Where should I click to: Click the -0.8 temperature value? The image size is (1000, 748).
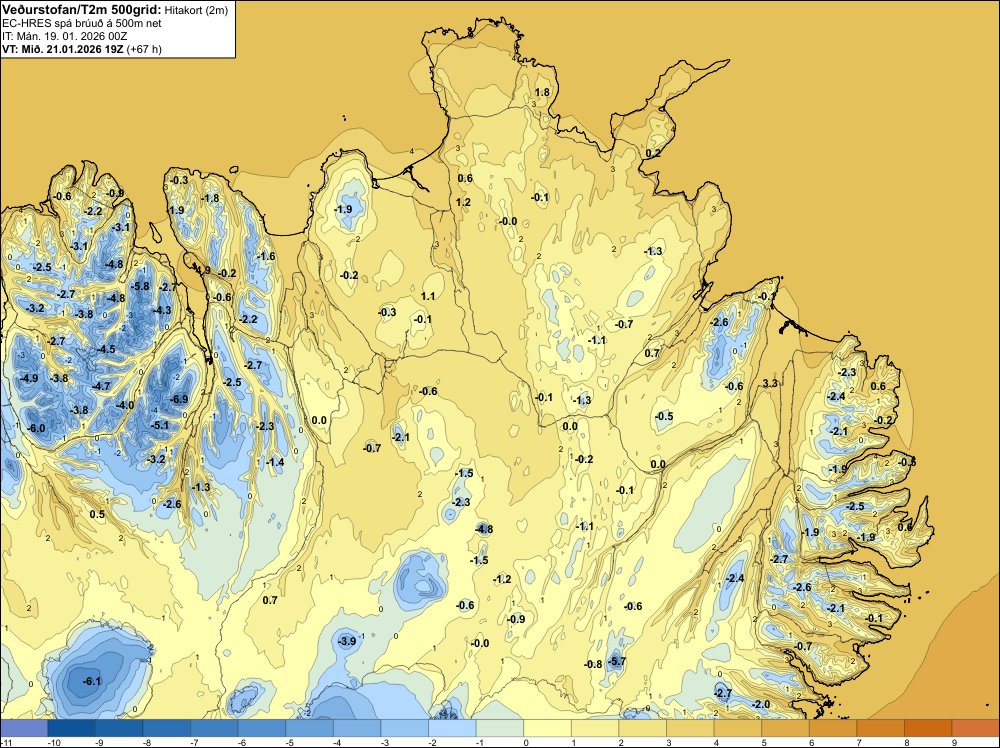[x=593, y=664]
